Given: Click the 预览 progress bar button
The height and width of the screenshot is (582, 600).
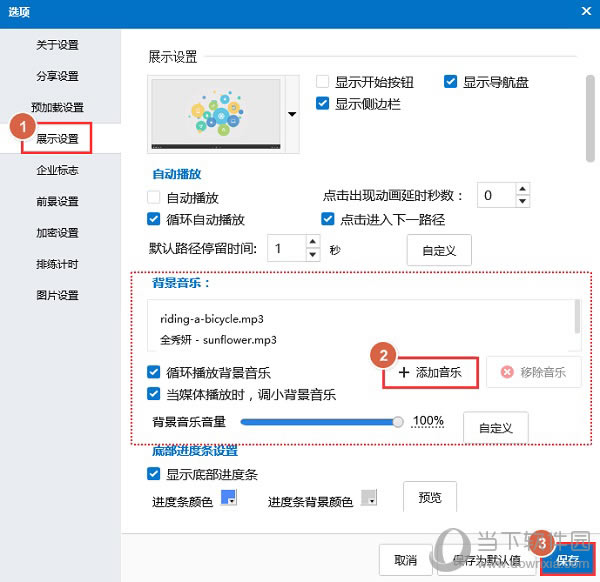Looking at the screenshot, I should [x=429, y=497].
